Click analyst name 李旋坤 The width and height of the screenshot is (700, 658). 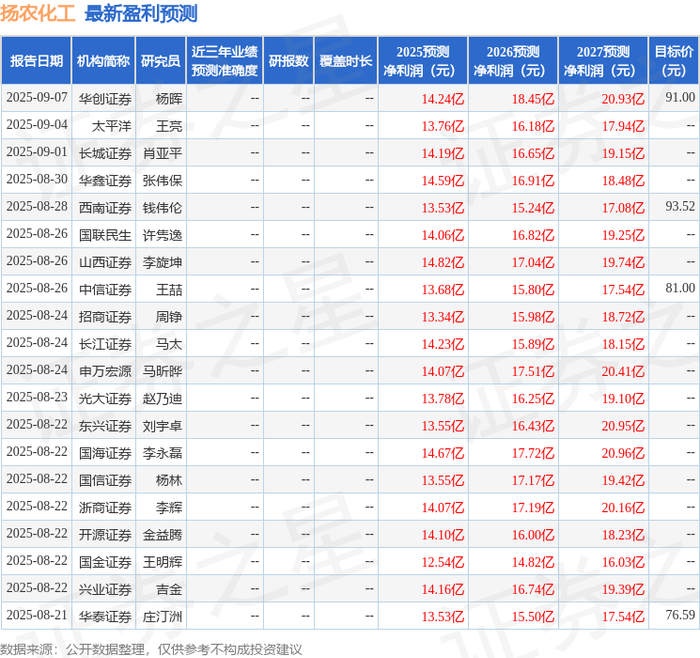[162, 262]
